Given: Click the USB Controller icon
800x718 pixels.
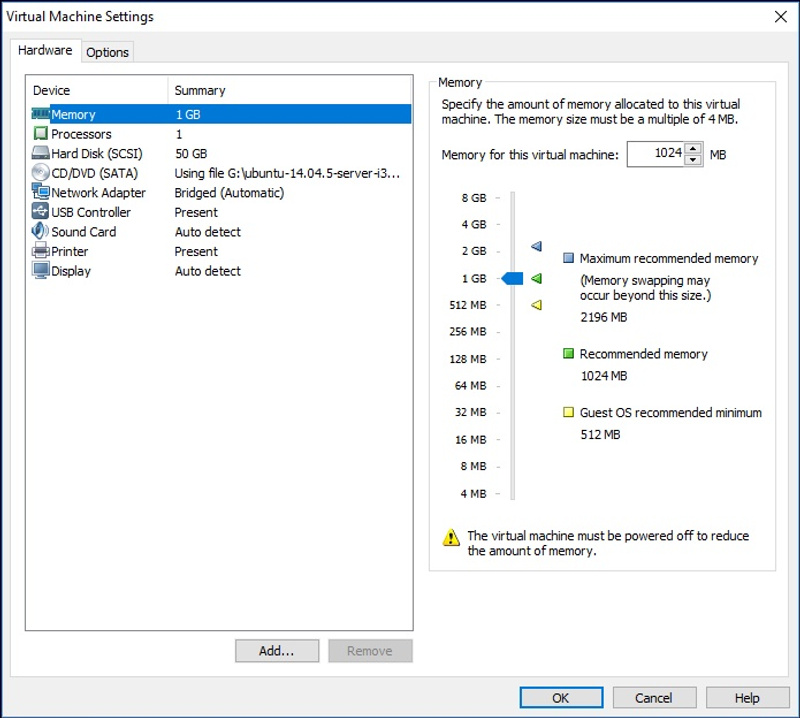Looking at the screenshot, I should coord(41,212).
